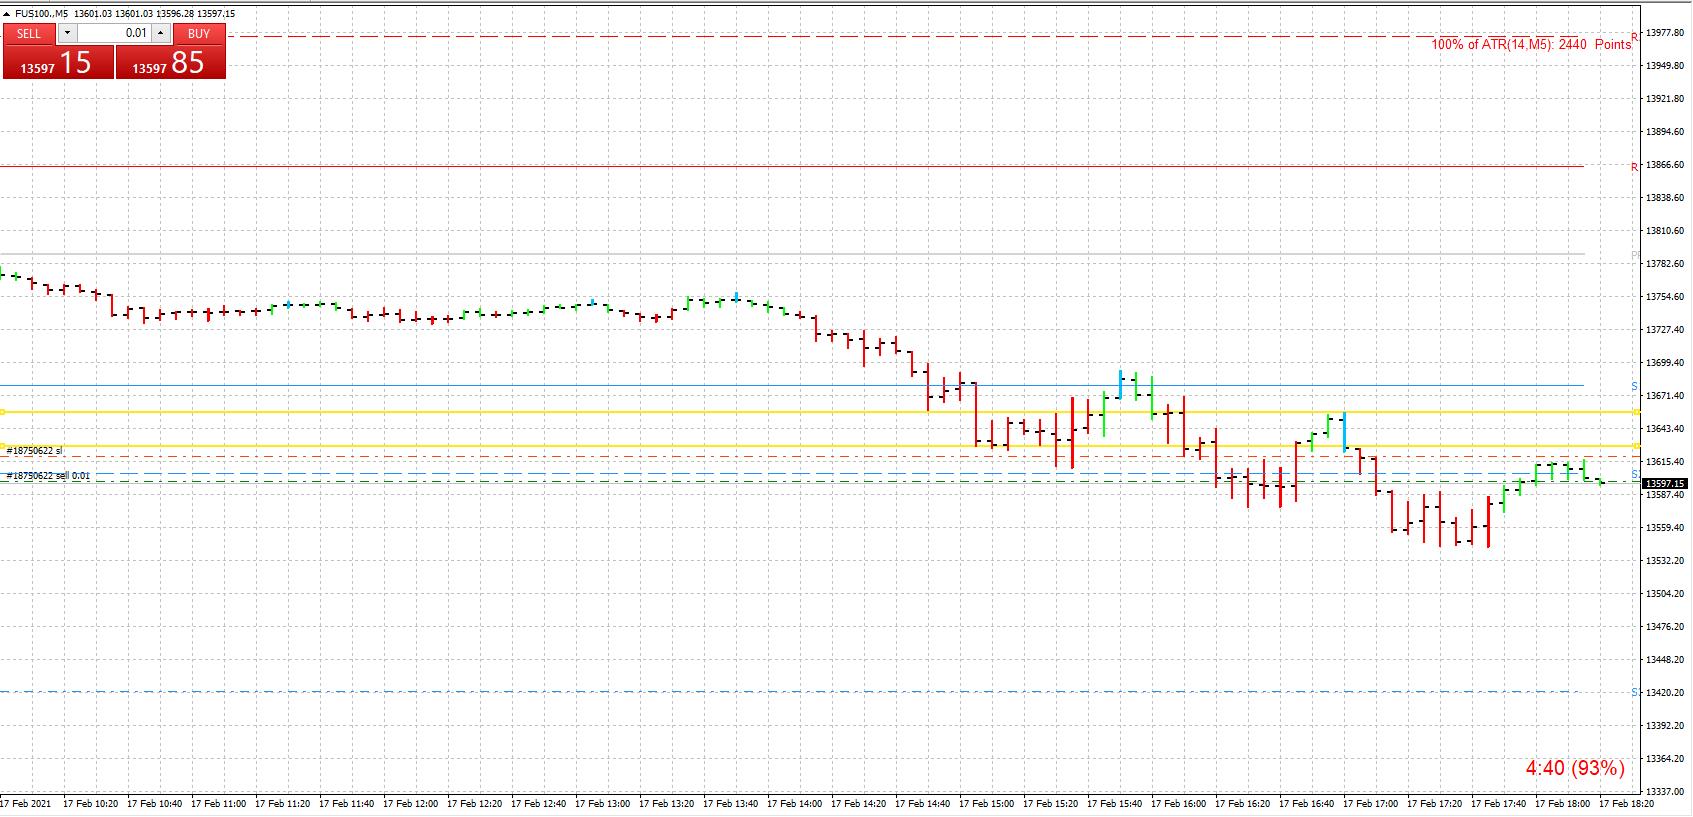
Task: Click the 0.01 volume input field
Action: pos(114,33)
